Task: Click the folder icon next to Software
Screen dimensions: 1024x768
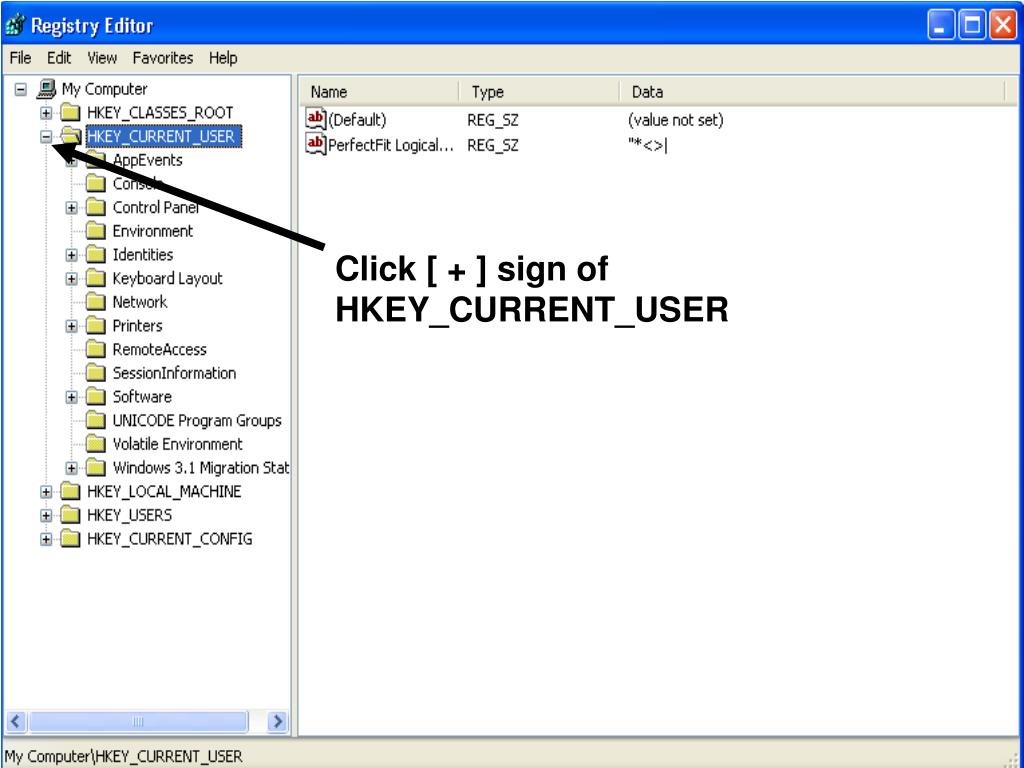Action: (96, 397)
